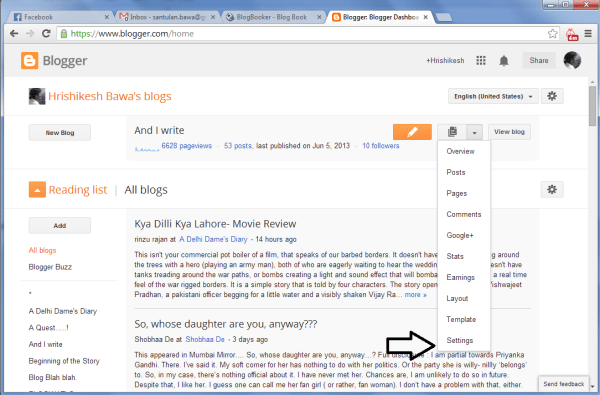The height and width of the screenshot is (395, 600).
Task: Select A Quest.....! in the sidebar
Action: [x=49, y=328]
